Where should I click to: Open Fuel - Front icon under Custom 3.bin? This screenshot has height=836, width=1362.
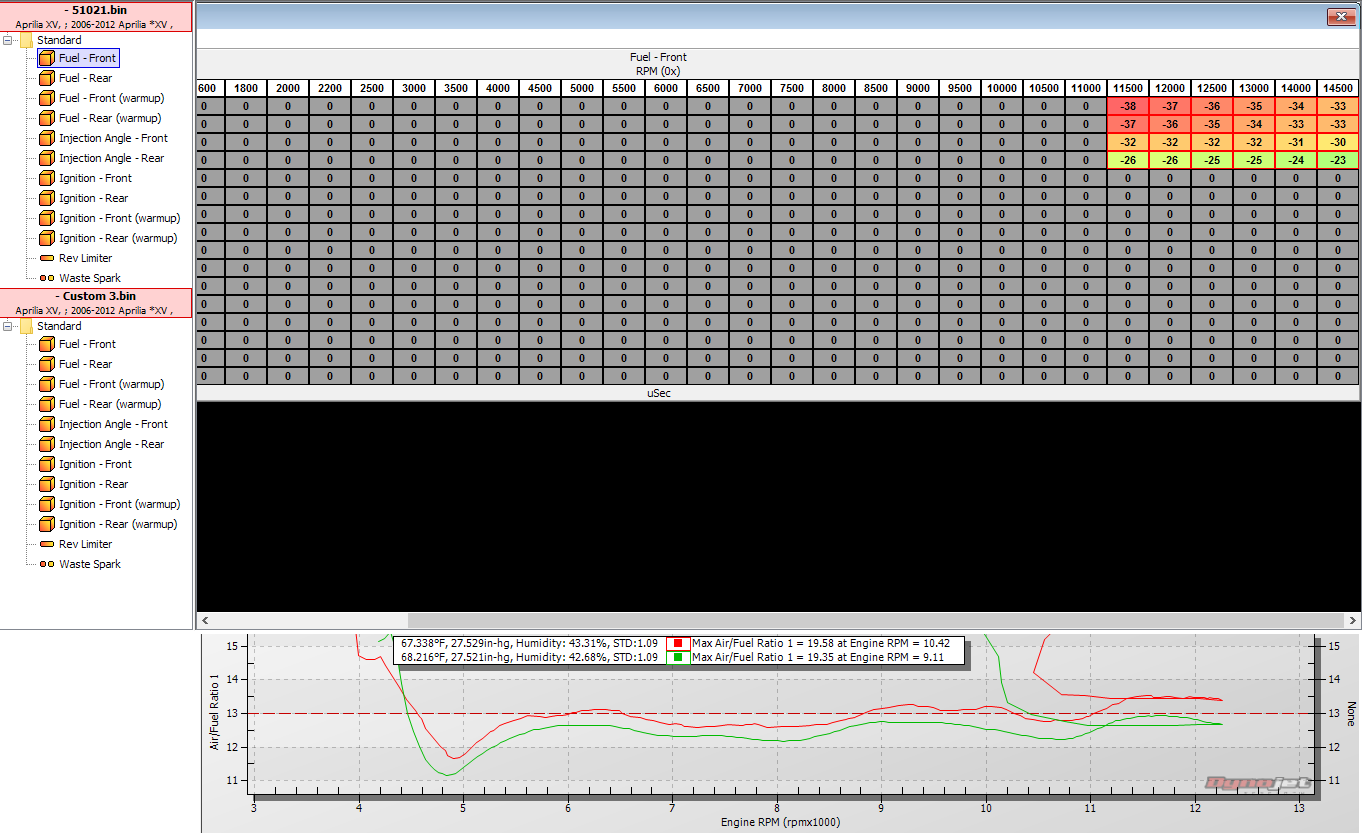click(46, 344)
